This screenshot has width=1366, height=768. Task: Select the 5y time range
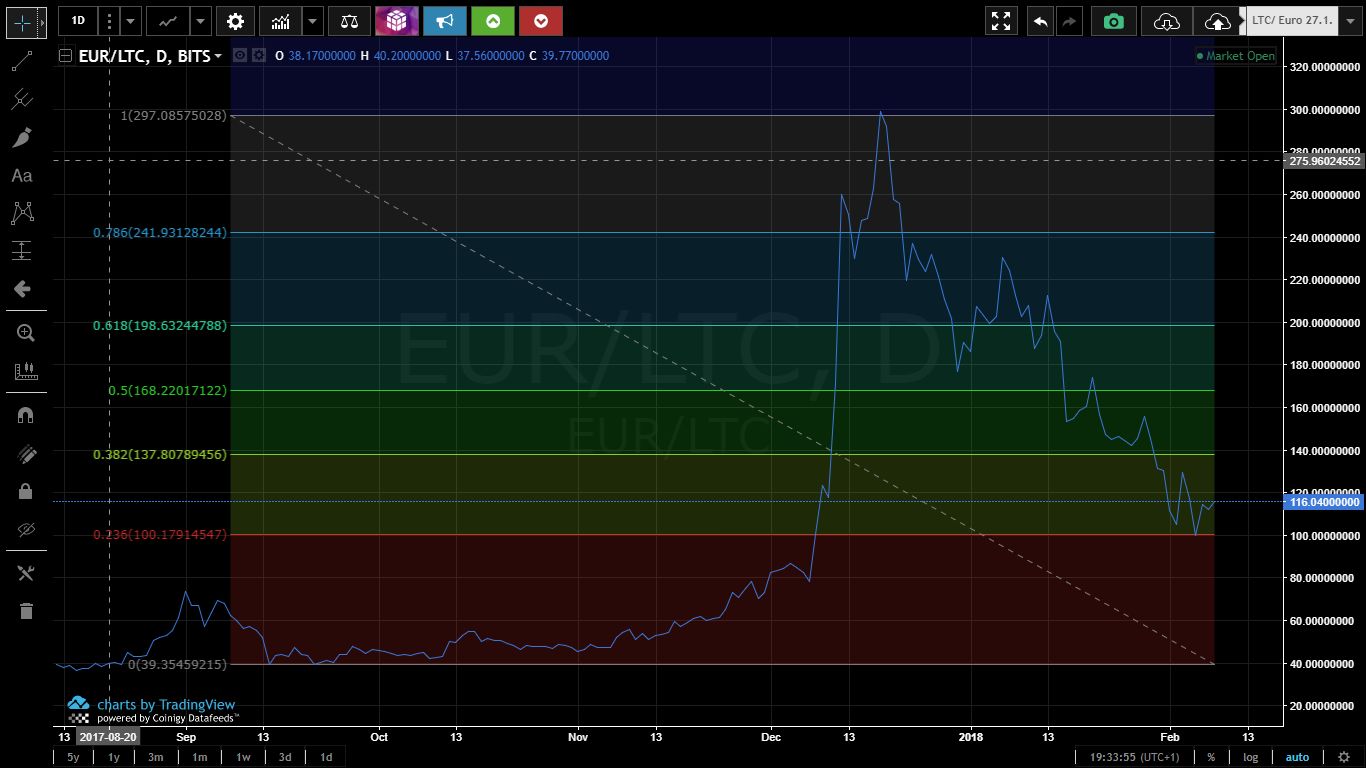click(73, 757)
